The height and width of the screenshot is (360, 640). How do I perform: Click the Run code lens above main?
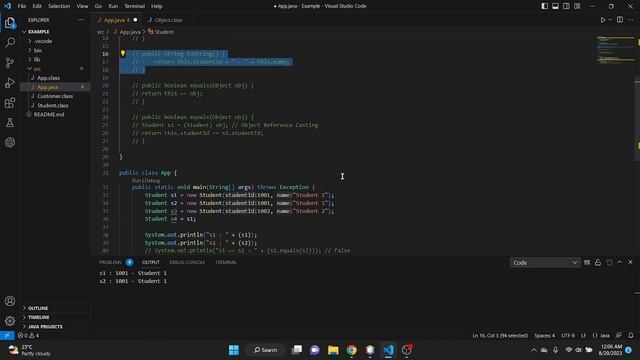[137, 180]
